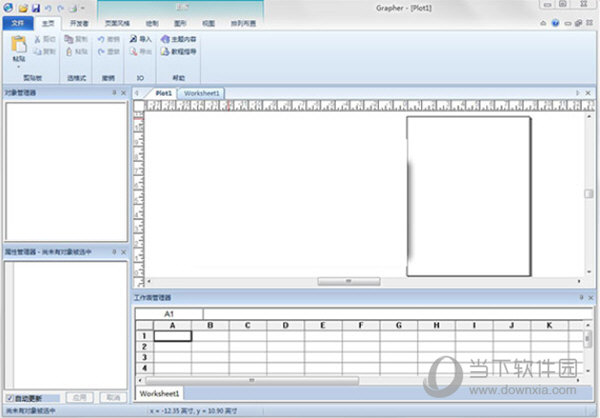
Task: Toggle the auto update (自动更新) checkbox
Action: coord(10,398)
